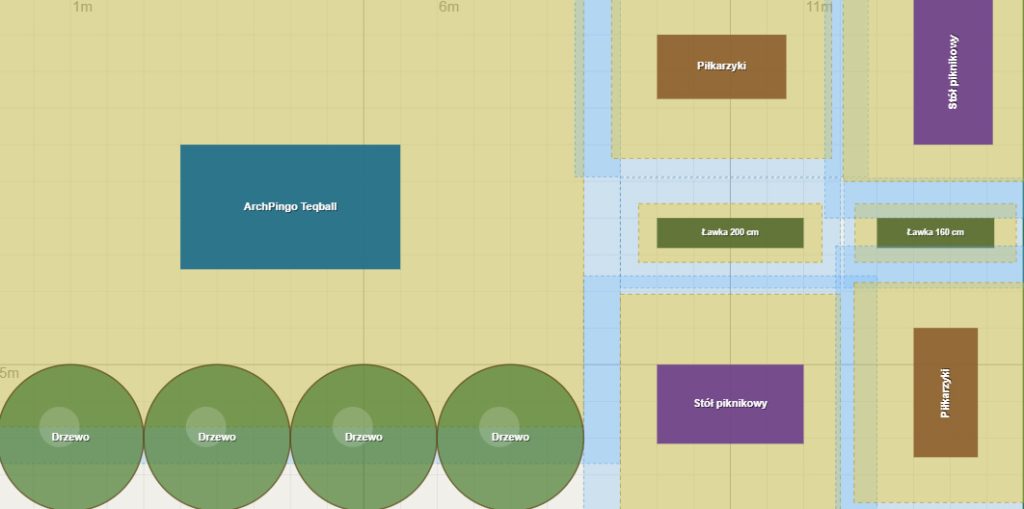This screenshot has width=1024, height=509.
Task: Click the 1m ruler label
Action: tap(83, 8)
